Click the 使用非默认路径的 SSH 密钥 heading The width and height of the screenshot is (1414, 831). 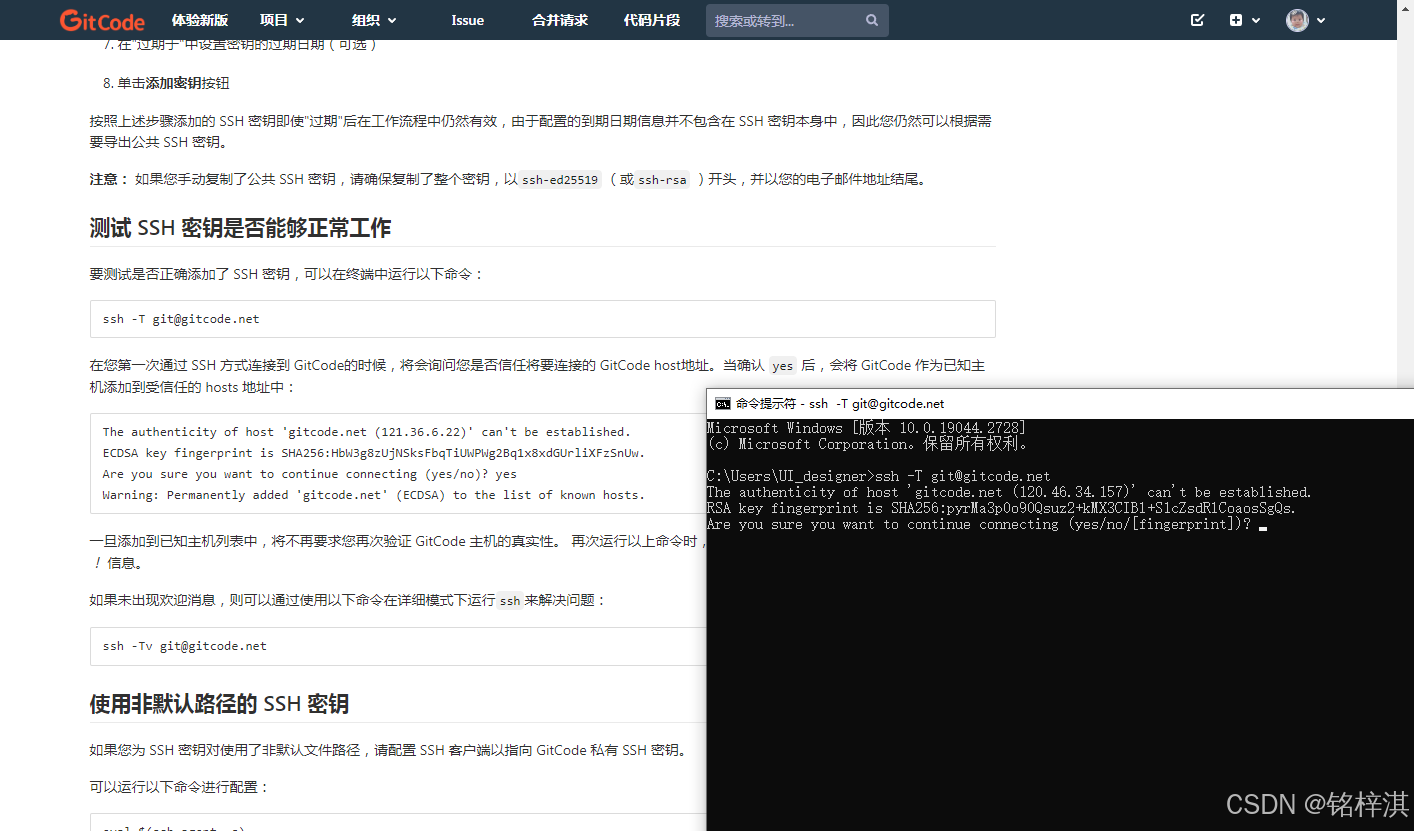click(219, 704)
